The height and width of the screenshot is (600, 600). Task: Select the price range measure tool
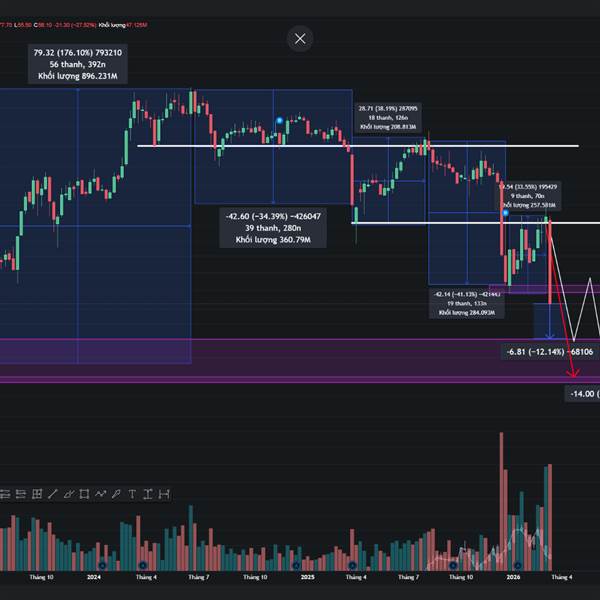[164, 494]
